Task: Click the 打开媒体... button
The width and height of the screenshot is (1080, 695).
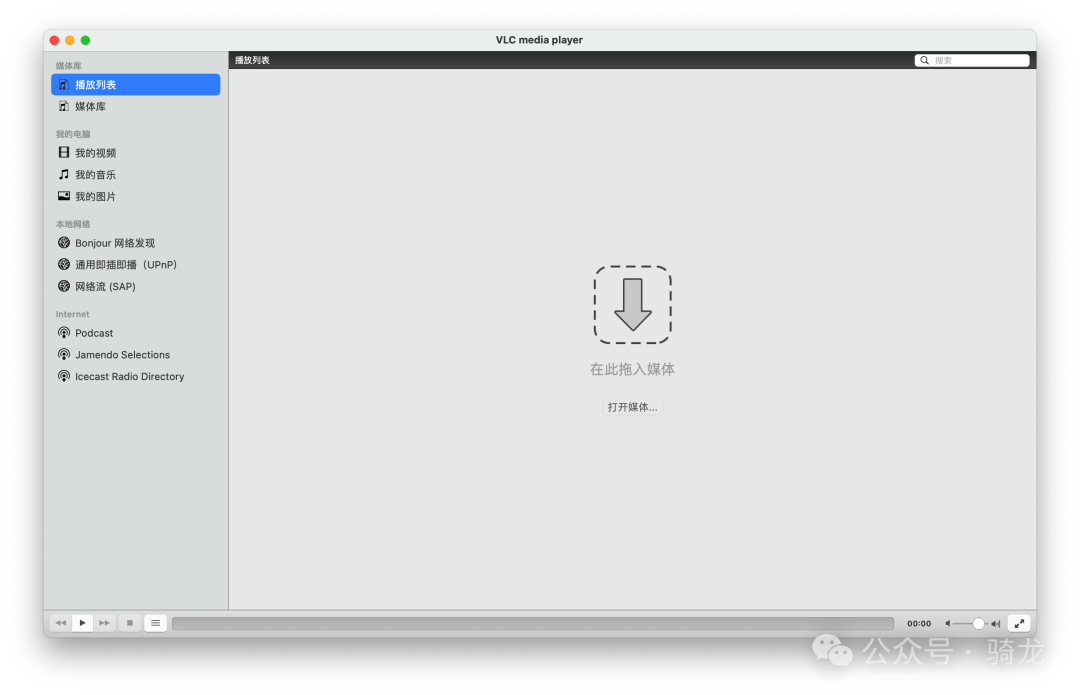Action: coord(632,407)
